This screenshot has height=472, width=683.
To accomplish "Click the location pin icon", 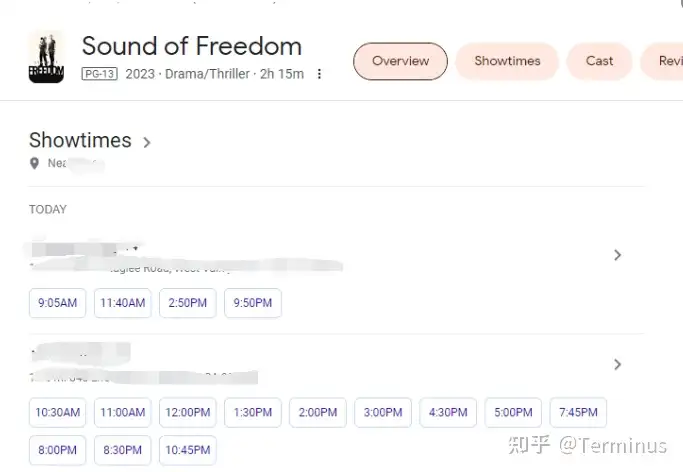I will point(34,163).
